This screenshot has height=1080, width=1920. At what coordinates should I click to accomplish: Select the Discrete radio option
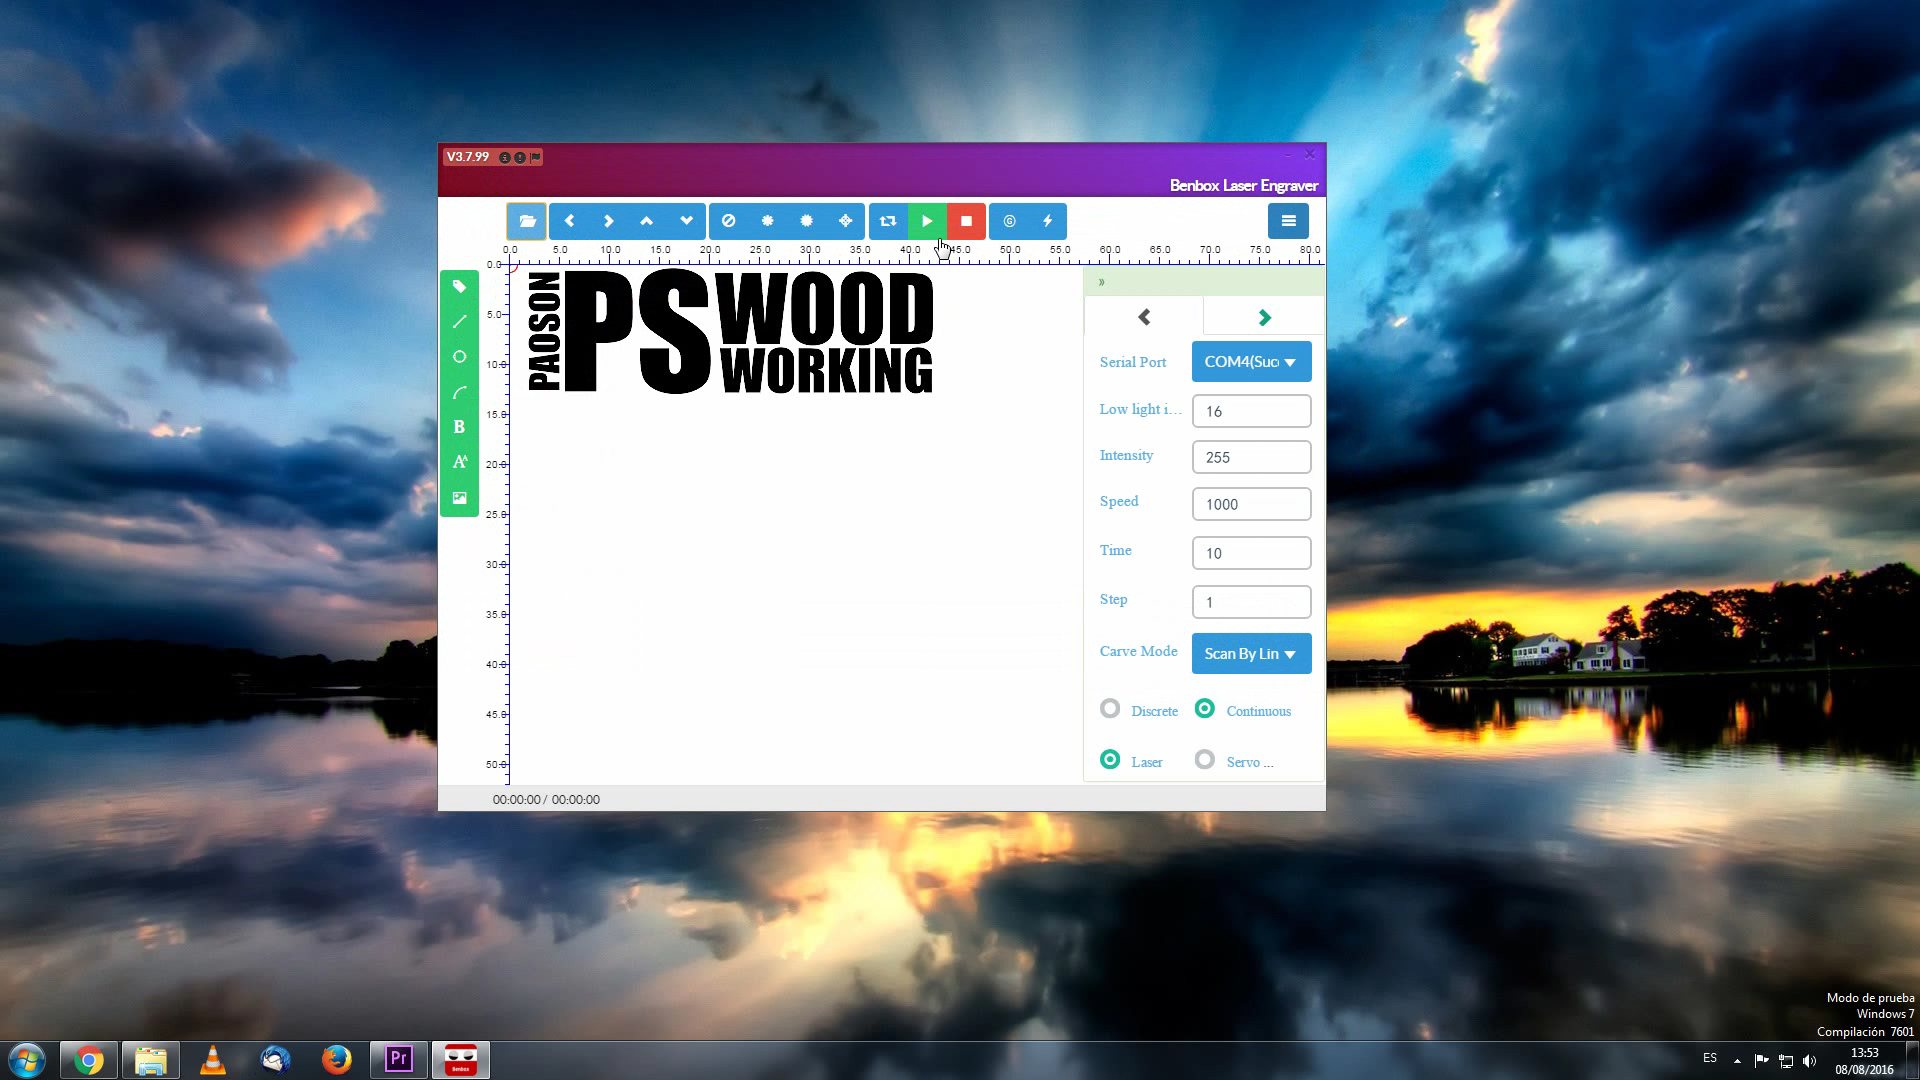[x=1110, y=709]
